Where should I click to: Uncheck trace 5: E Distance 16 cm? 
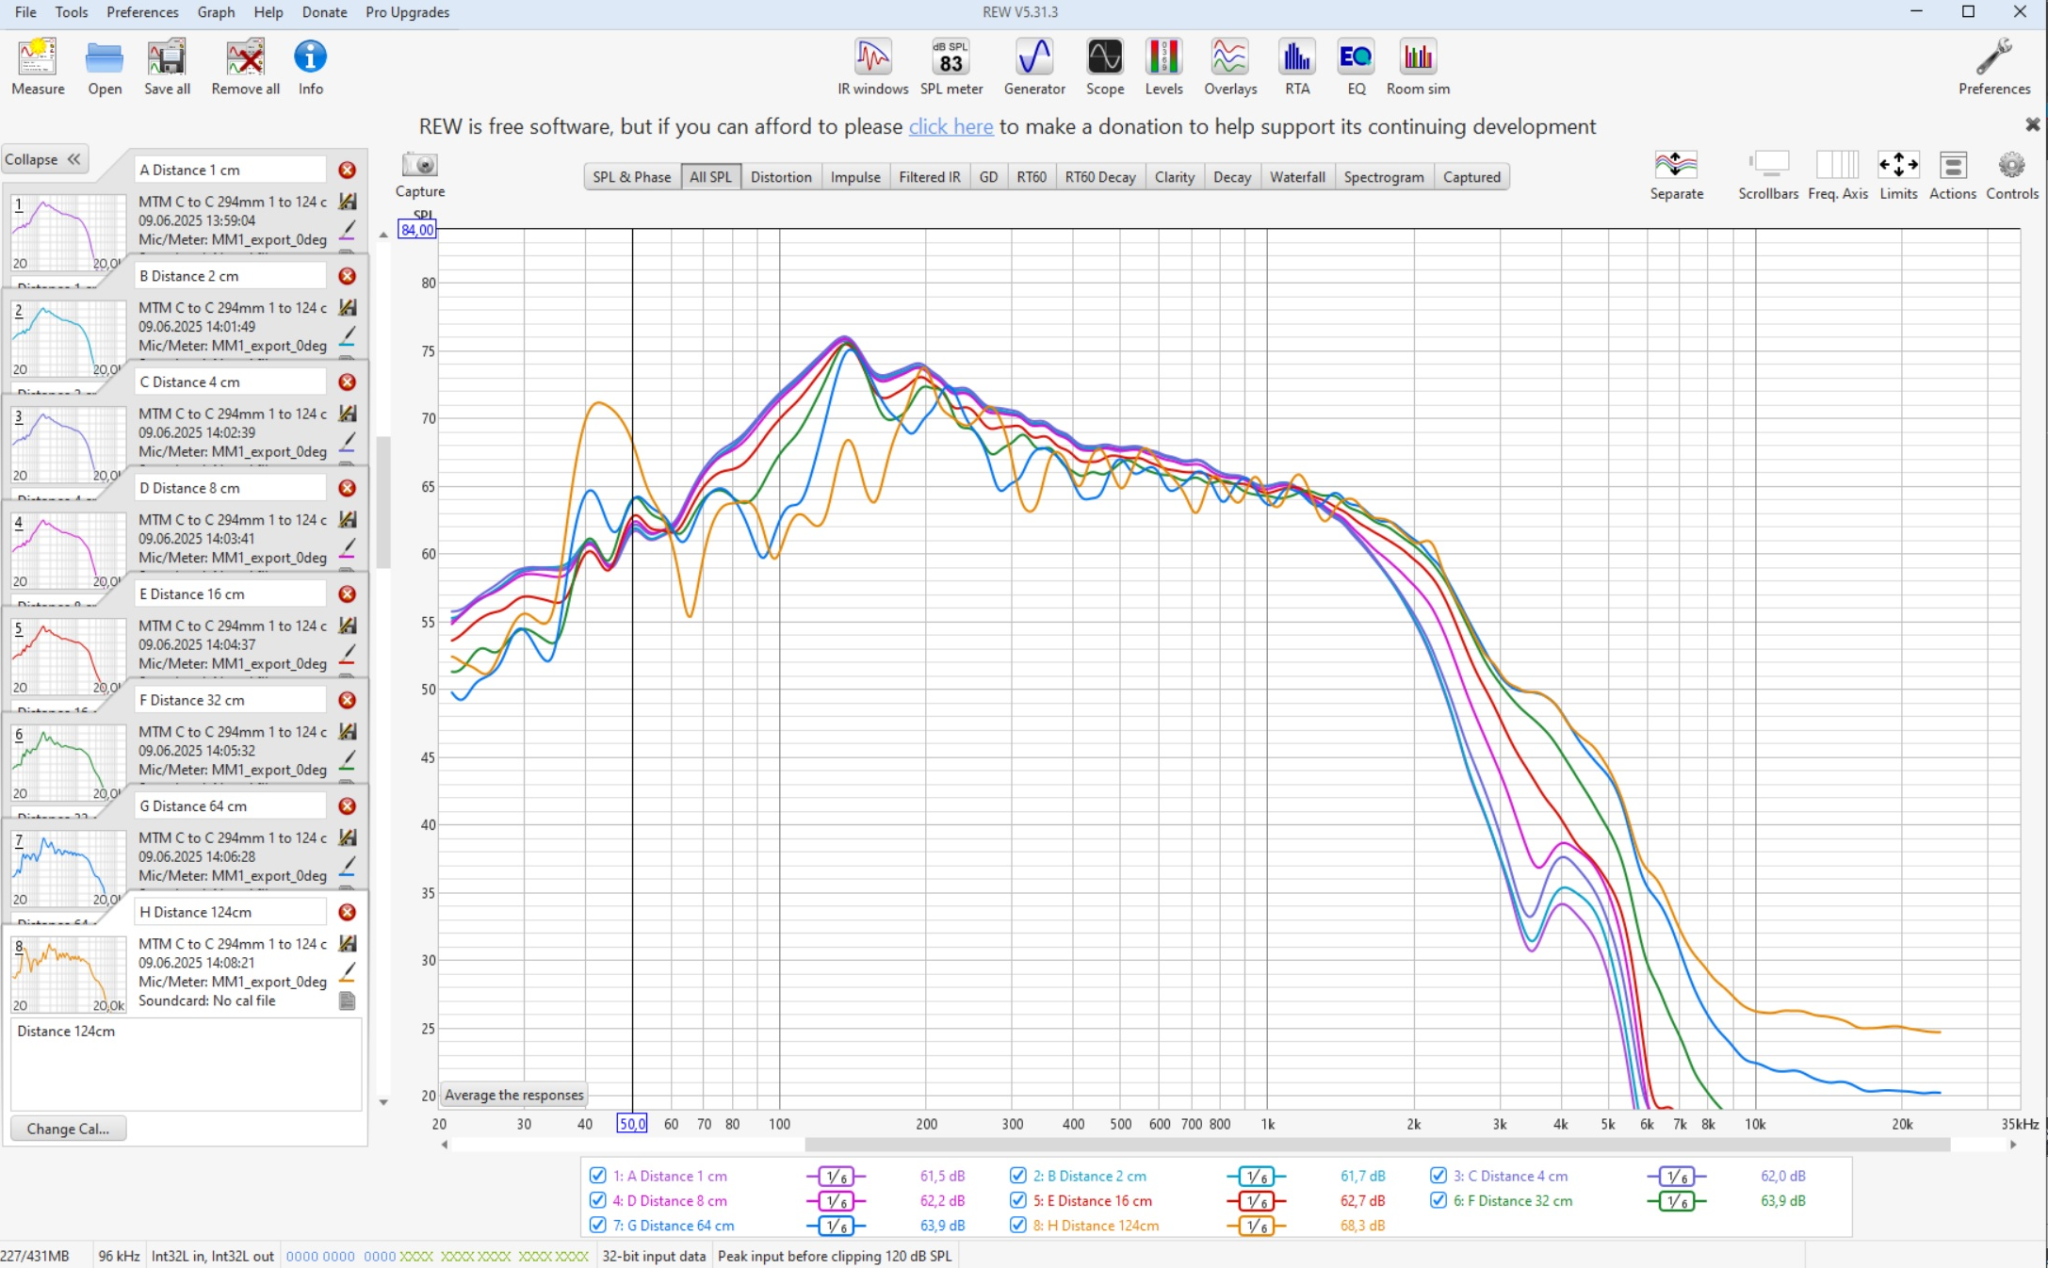click(1018, 1200)
